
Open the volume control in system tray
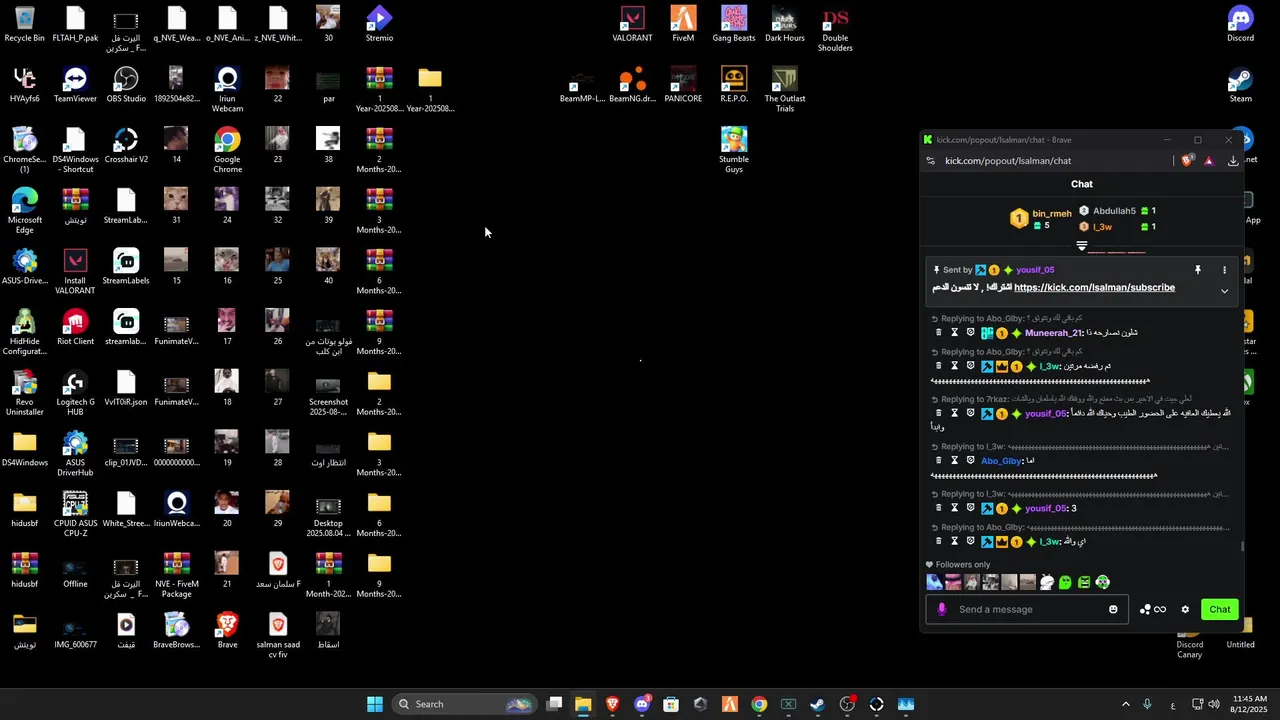1214,704
